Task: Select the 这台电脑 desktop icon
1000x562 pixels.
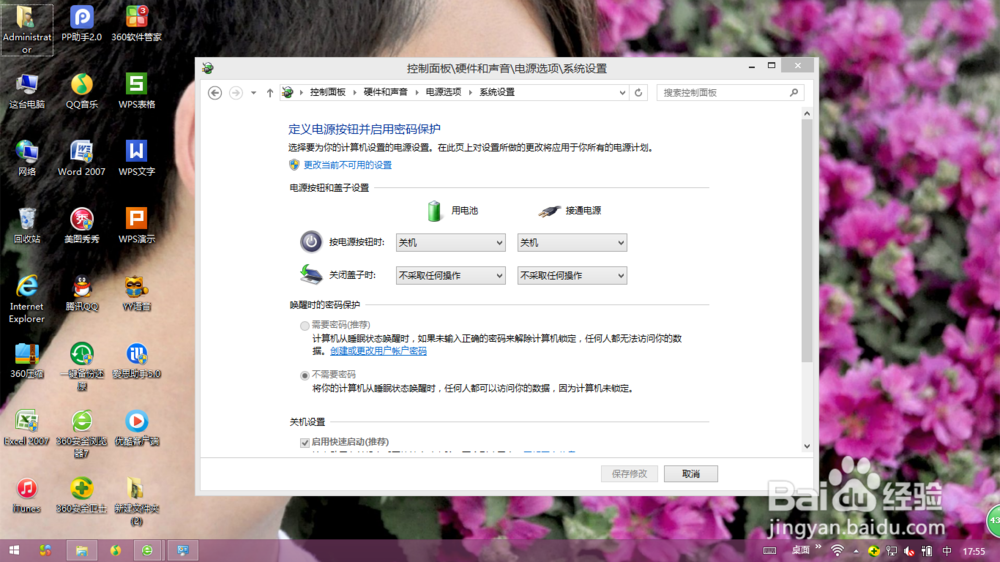Action: click(x=27, y=91)
